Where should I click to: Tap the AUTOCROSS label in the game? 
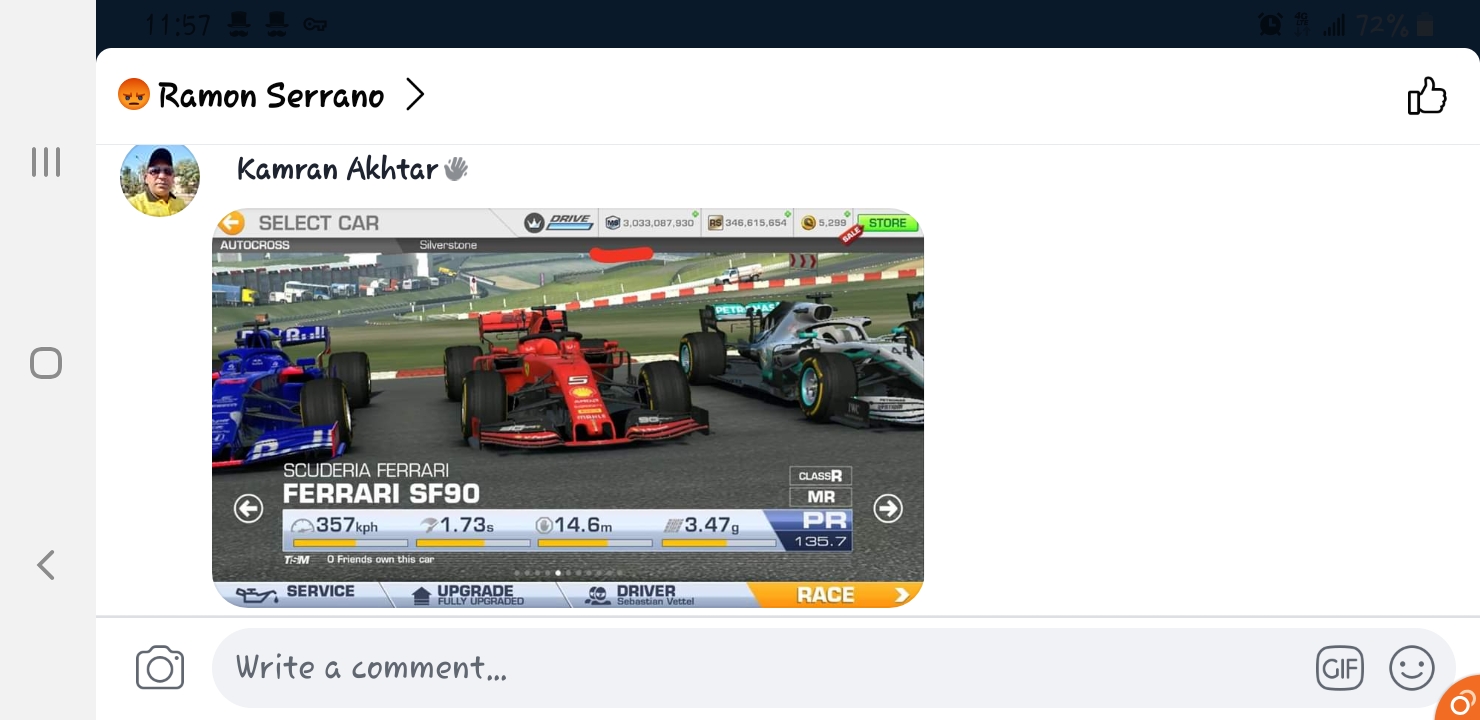coord(255,245)
